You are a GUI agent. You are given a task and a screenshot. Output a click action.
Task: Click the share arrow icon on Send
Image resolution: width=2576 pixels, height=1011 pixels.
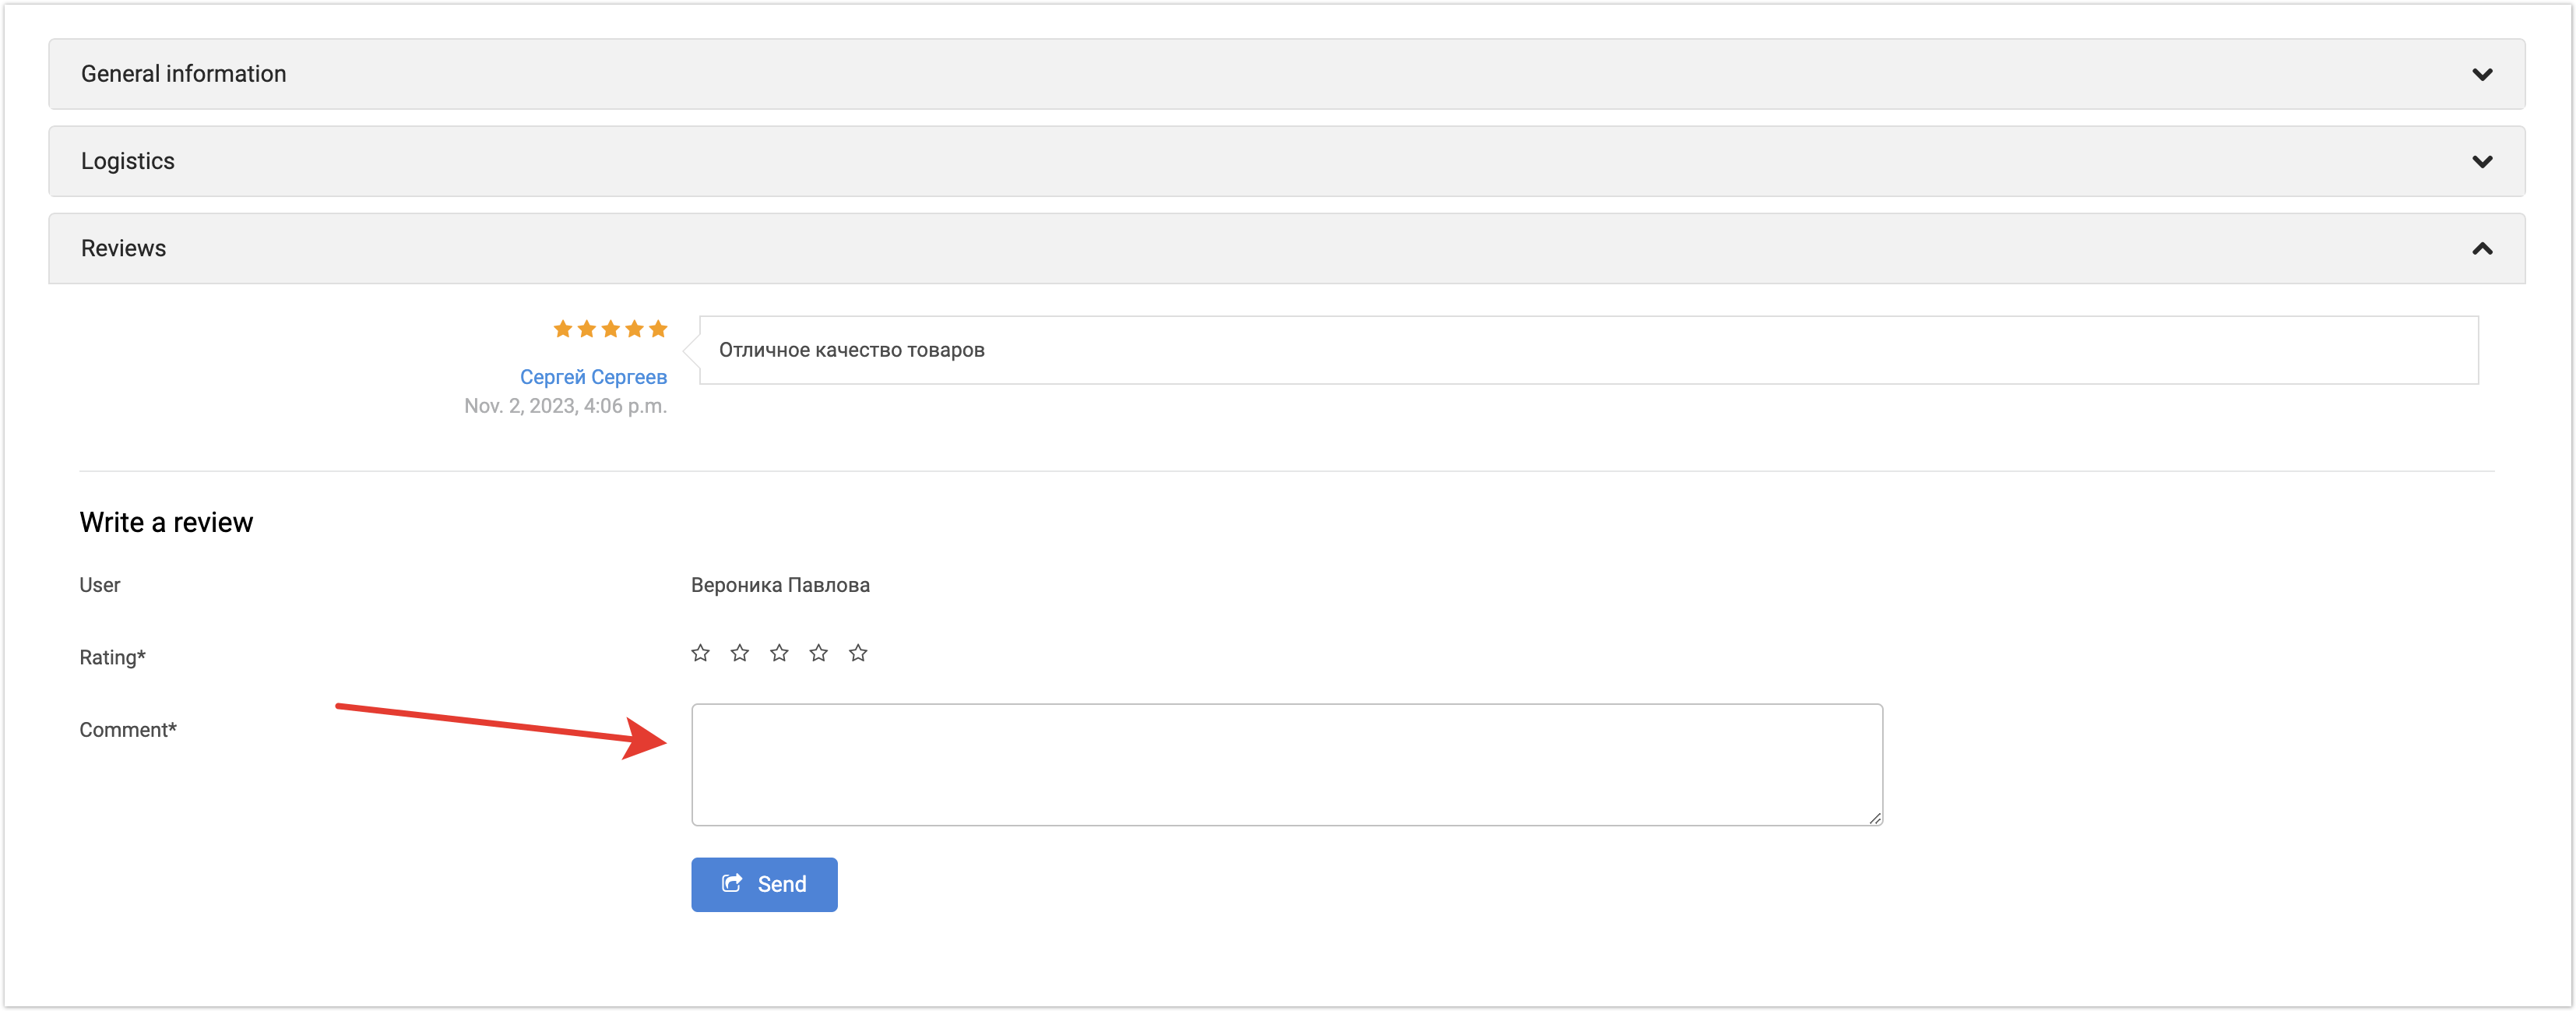pyautogui.click(x=732, y=883)
